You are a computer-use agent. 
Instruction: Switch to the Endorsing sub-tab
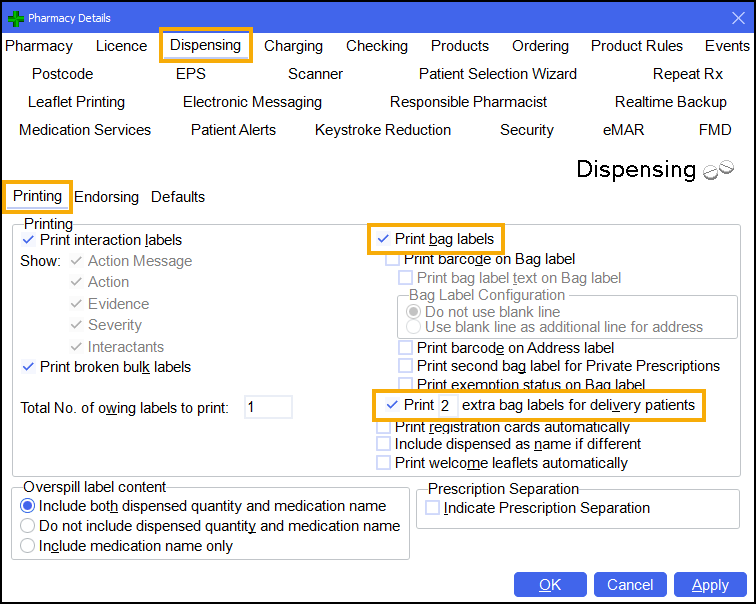coord(106,197)
